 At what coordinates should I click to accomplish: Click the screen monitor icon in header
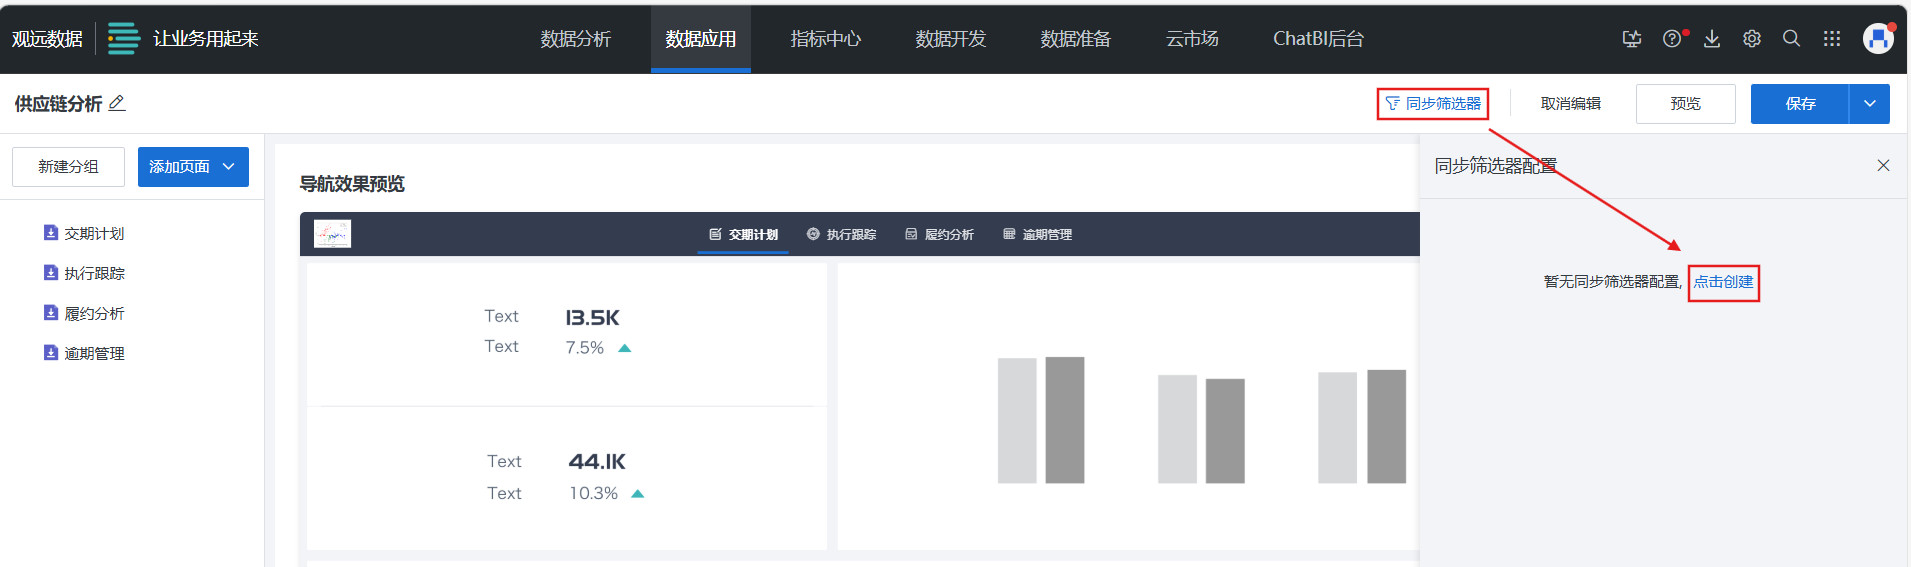click(1631, 39)
